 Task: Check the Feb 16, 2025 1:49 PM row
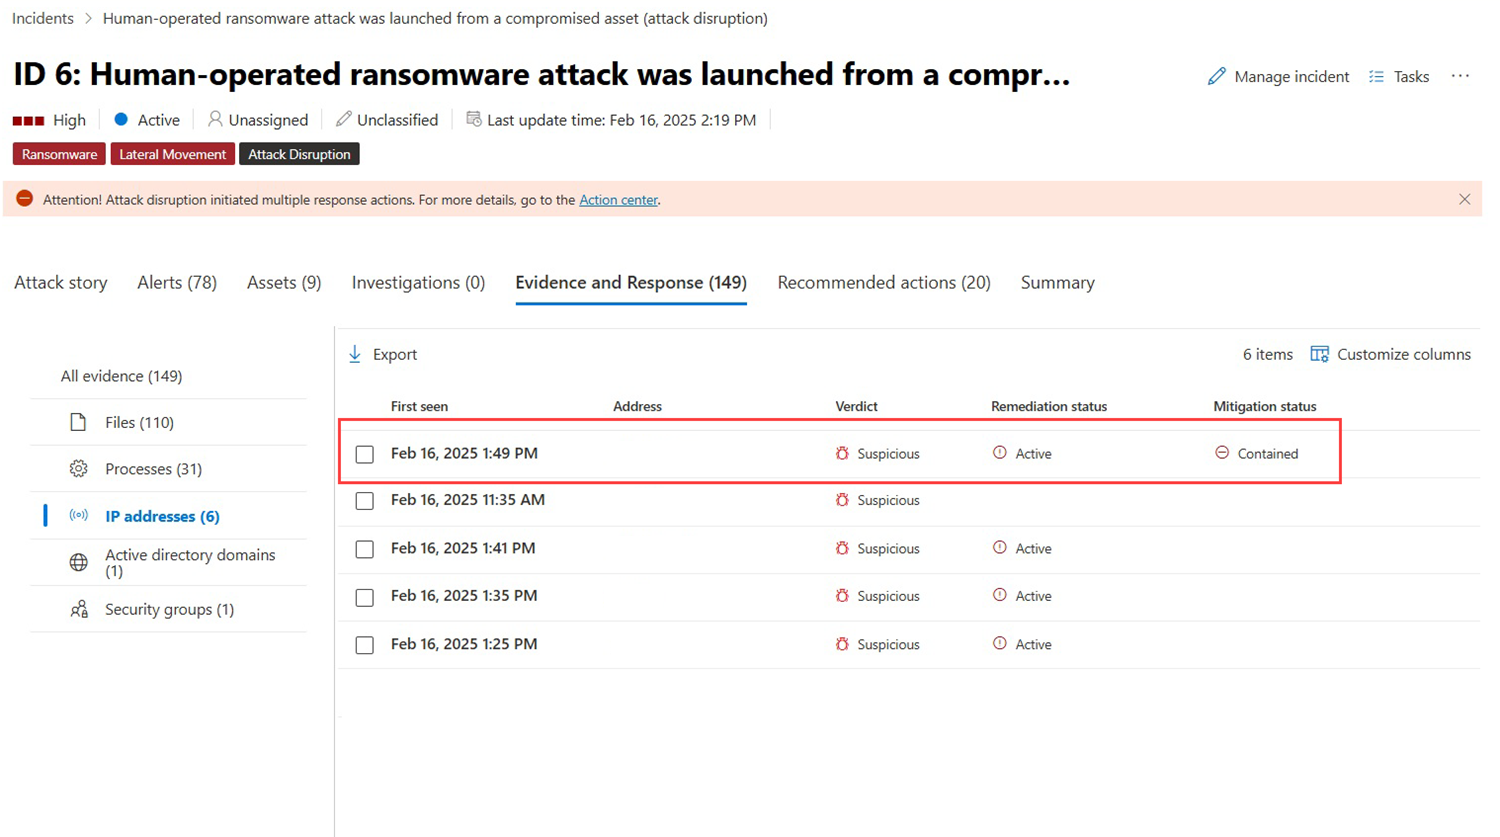point(365,454)
